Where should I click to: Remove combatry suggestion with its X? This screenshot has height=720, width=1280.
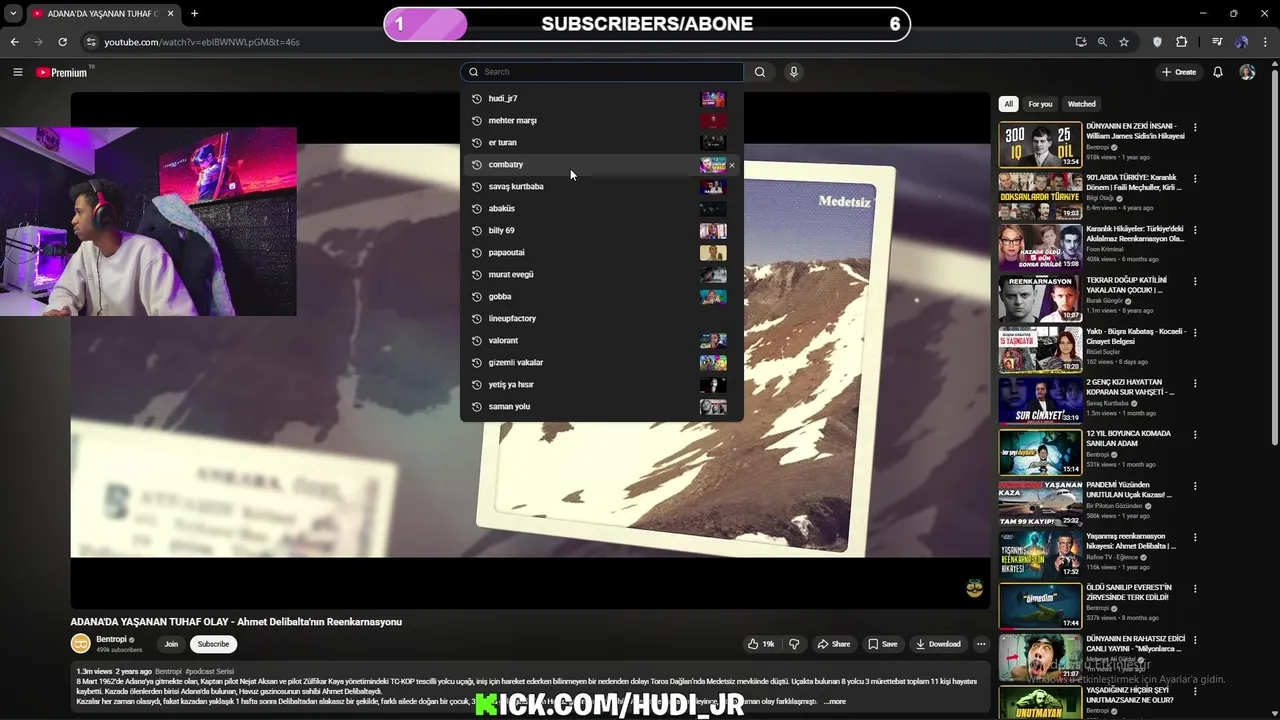pyautogui.click(x=732, y=165)
